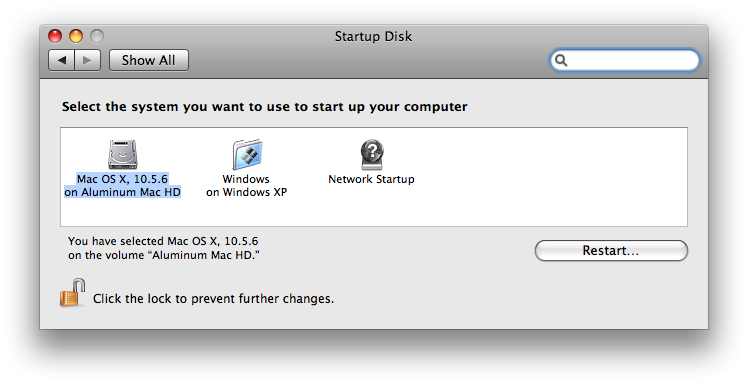Go forward with the right arrow button
This screenshot has height=384, width=748.
(87, 60)
